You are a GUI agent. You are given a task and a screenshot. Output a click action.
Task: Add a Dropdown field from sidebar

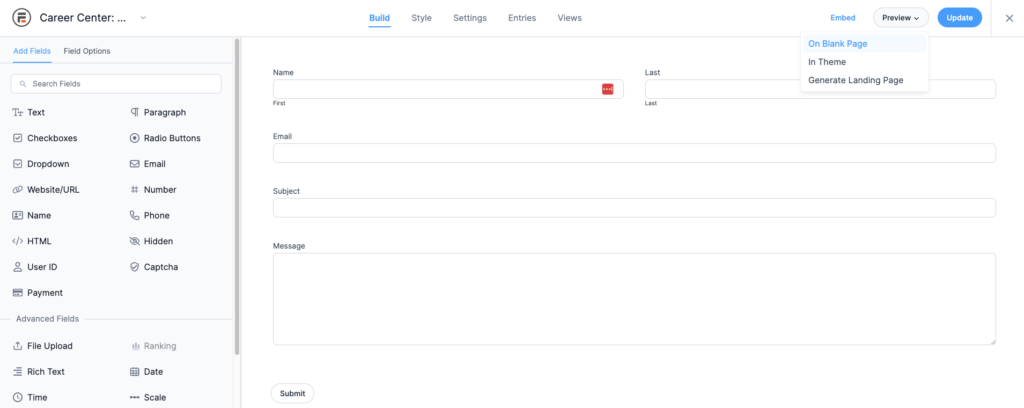pyautogui.click(x=47, y=164)
